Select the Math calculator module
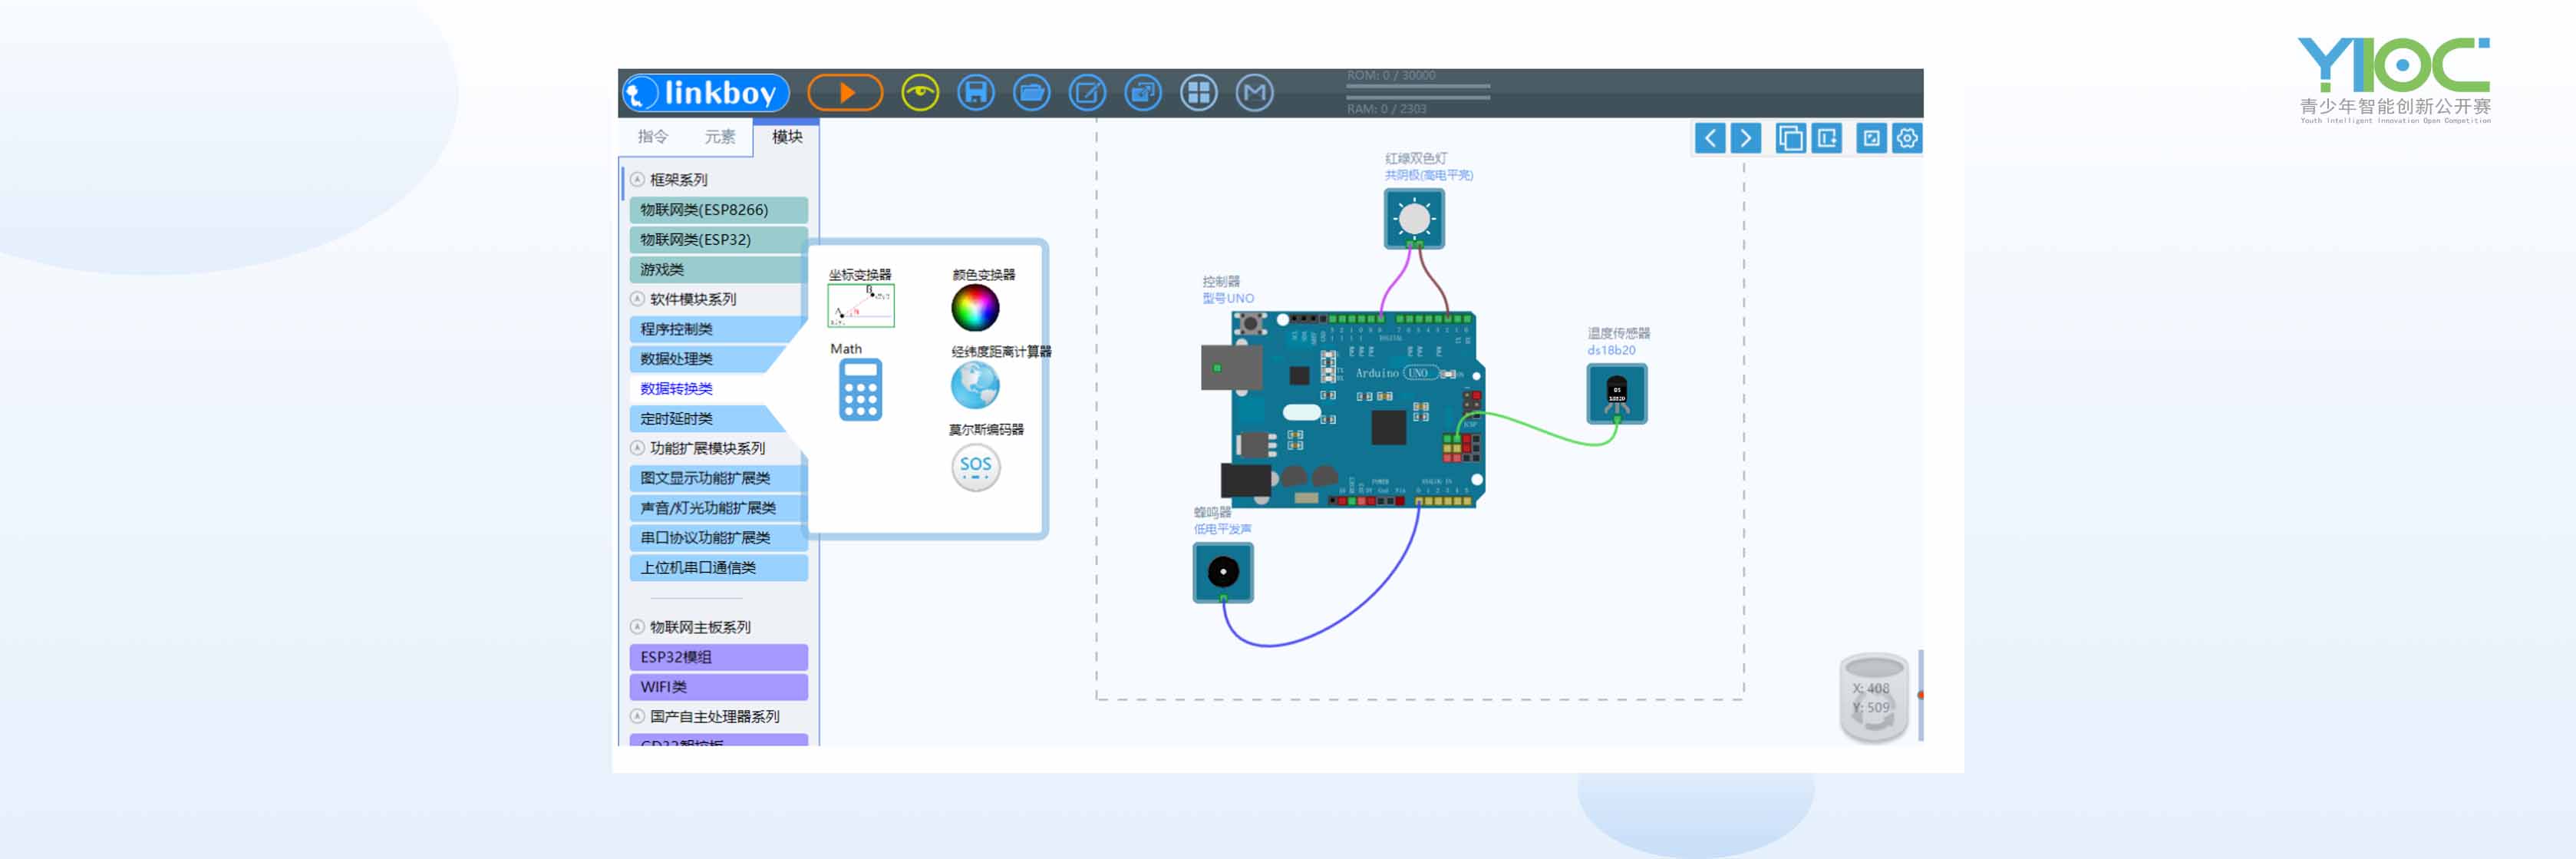The image size is (2576, 859). click(860, 389)
